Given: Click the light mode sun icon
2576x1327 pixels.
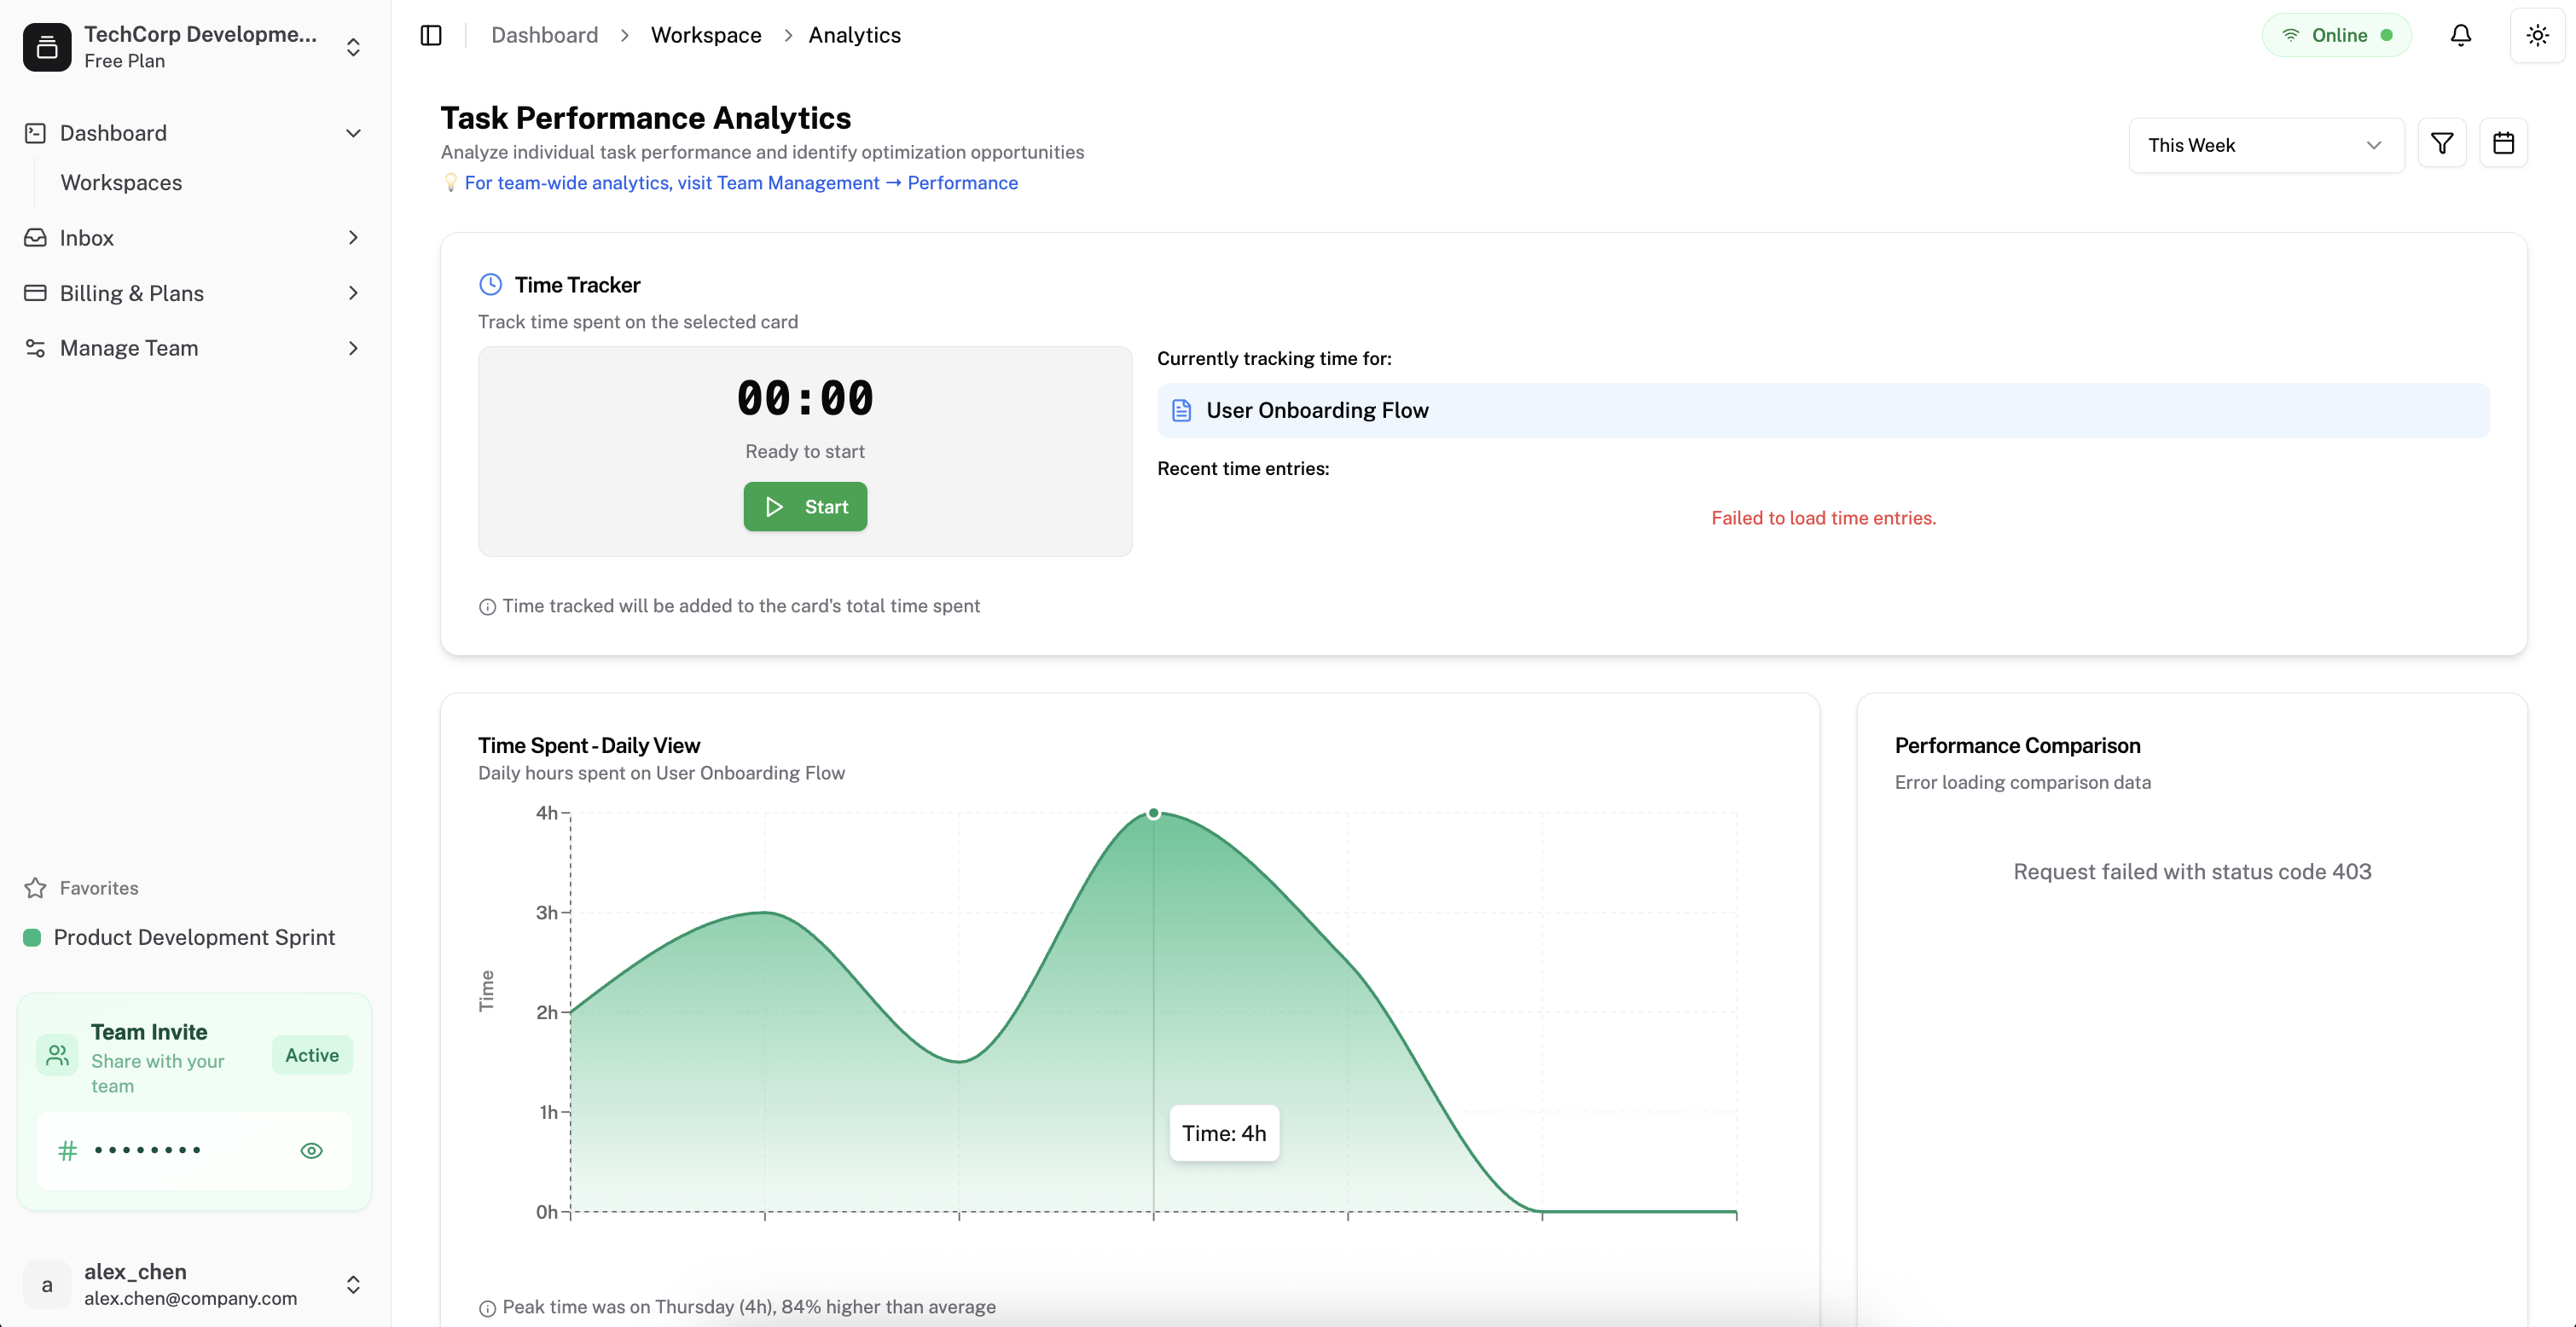Looking at the screenshot, I should coord(2537,34).
